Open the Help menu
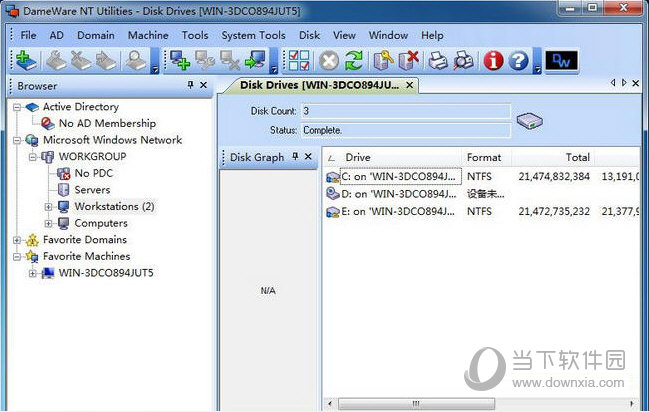The height and width of the screenshot is (412, 649). tap(432, 35)
